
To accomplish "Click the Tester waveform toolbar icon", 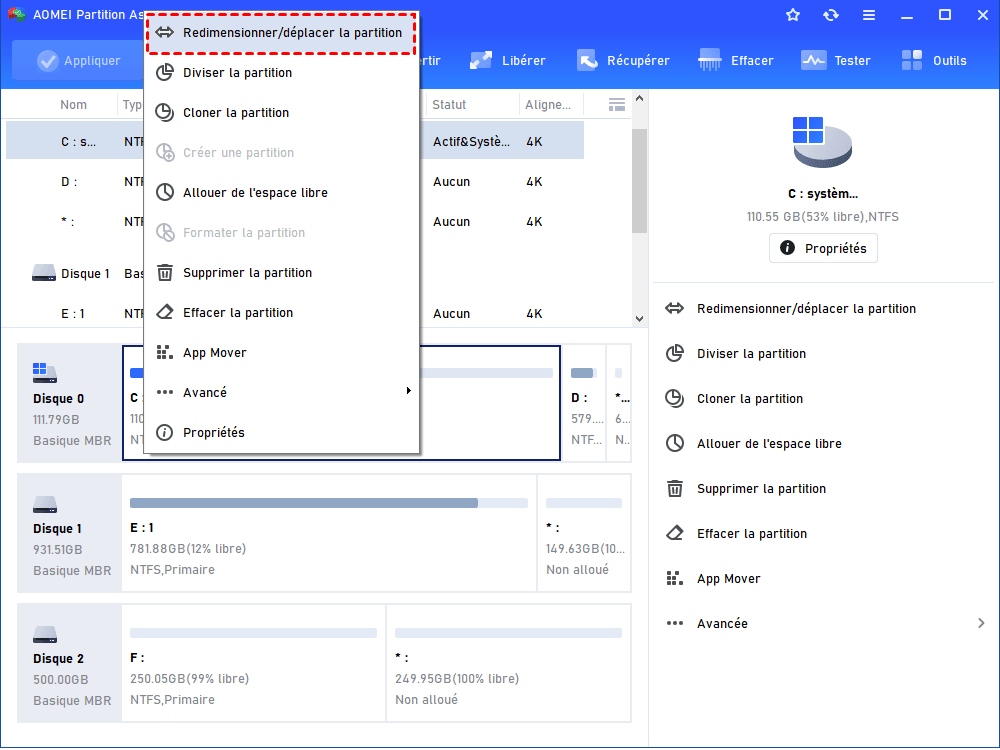I will pos(813,61).
